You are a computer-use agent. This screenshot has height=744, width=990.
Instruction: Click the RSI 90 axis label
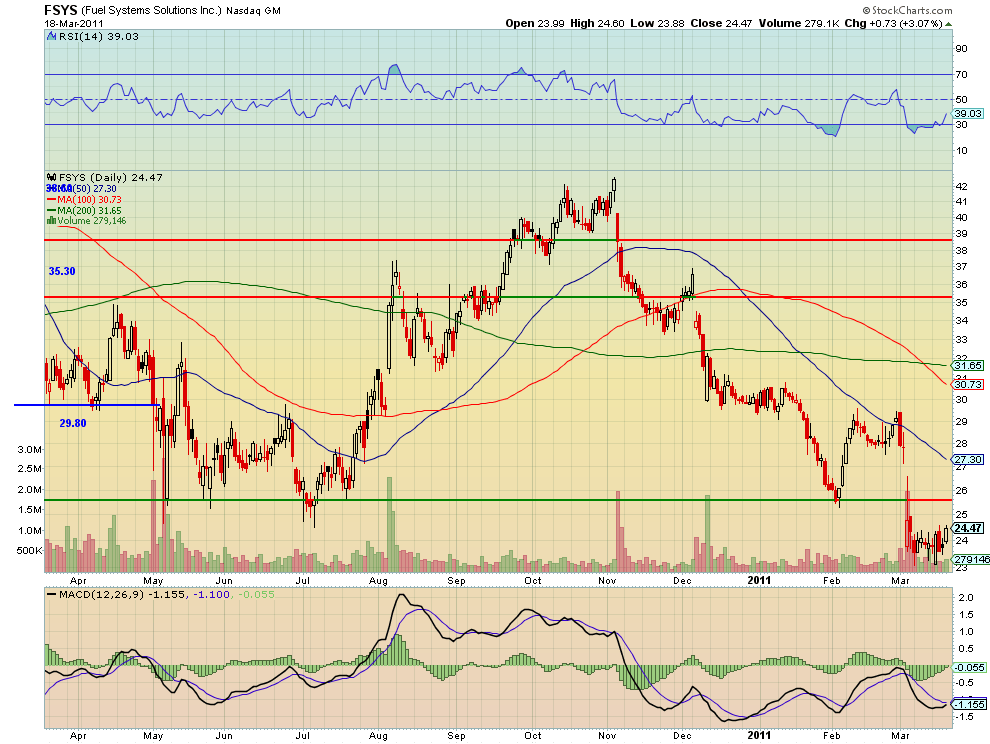click(x=962, y=49)
